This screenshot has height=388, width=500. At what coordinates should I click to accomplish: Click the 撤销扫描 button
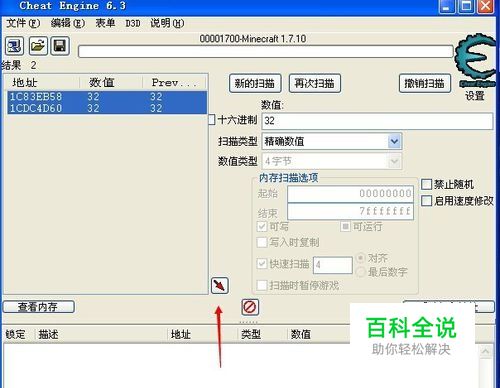[x=425, y=83]
